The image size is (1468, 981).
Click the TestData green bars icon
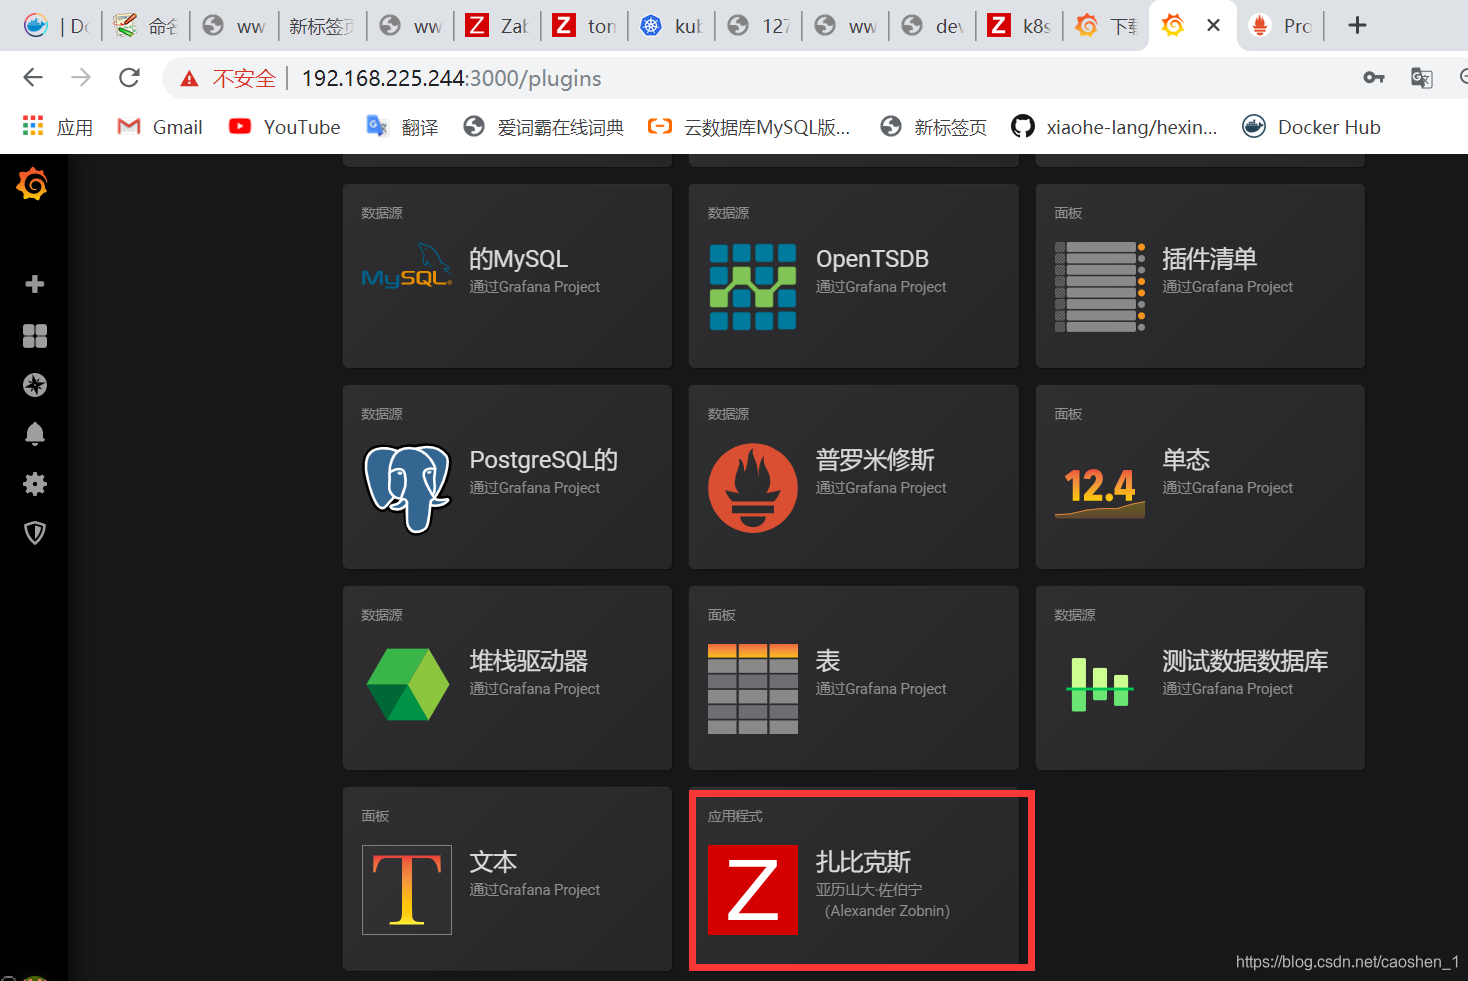1100,685
